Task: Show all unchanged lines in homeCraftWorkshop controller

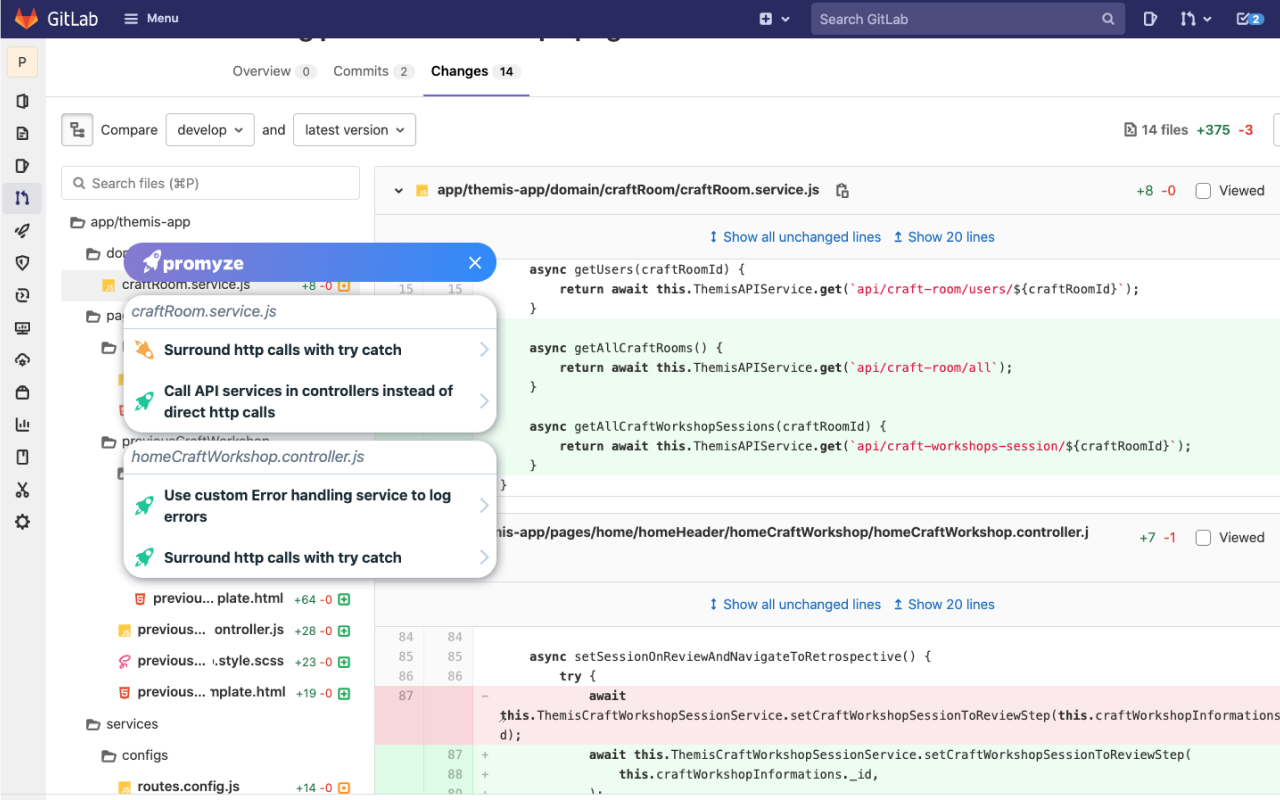Action: coord(795,604)
